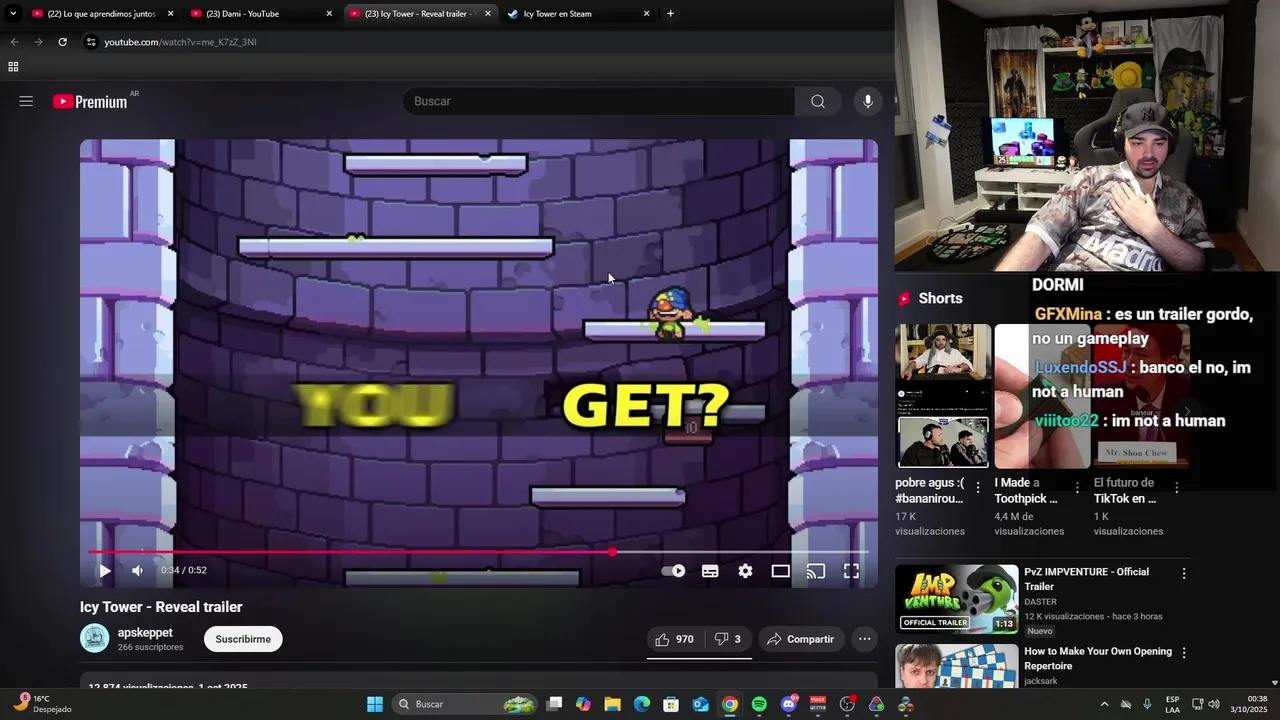This screenshot has width=1280, height=720.
Task: Click the search magnifier button
Action: 818,101
